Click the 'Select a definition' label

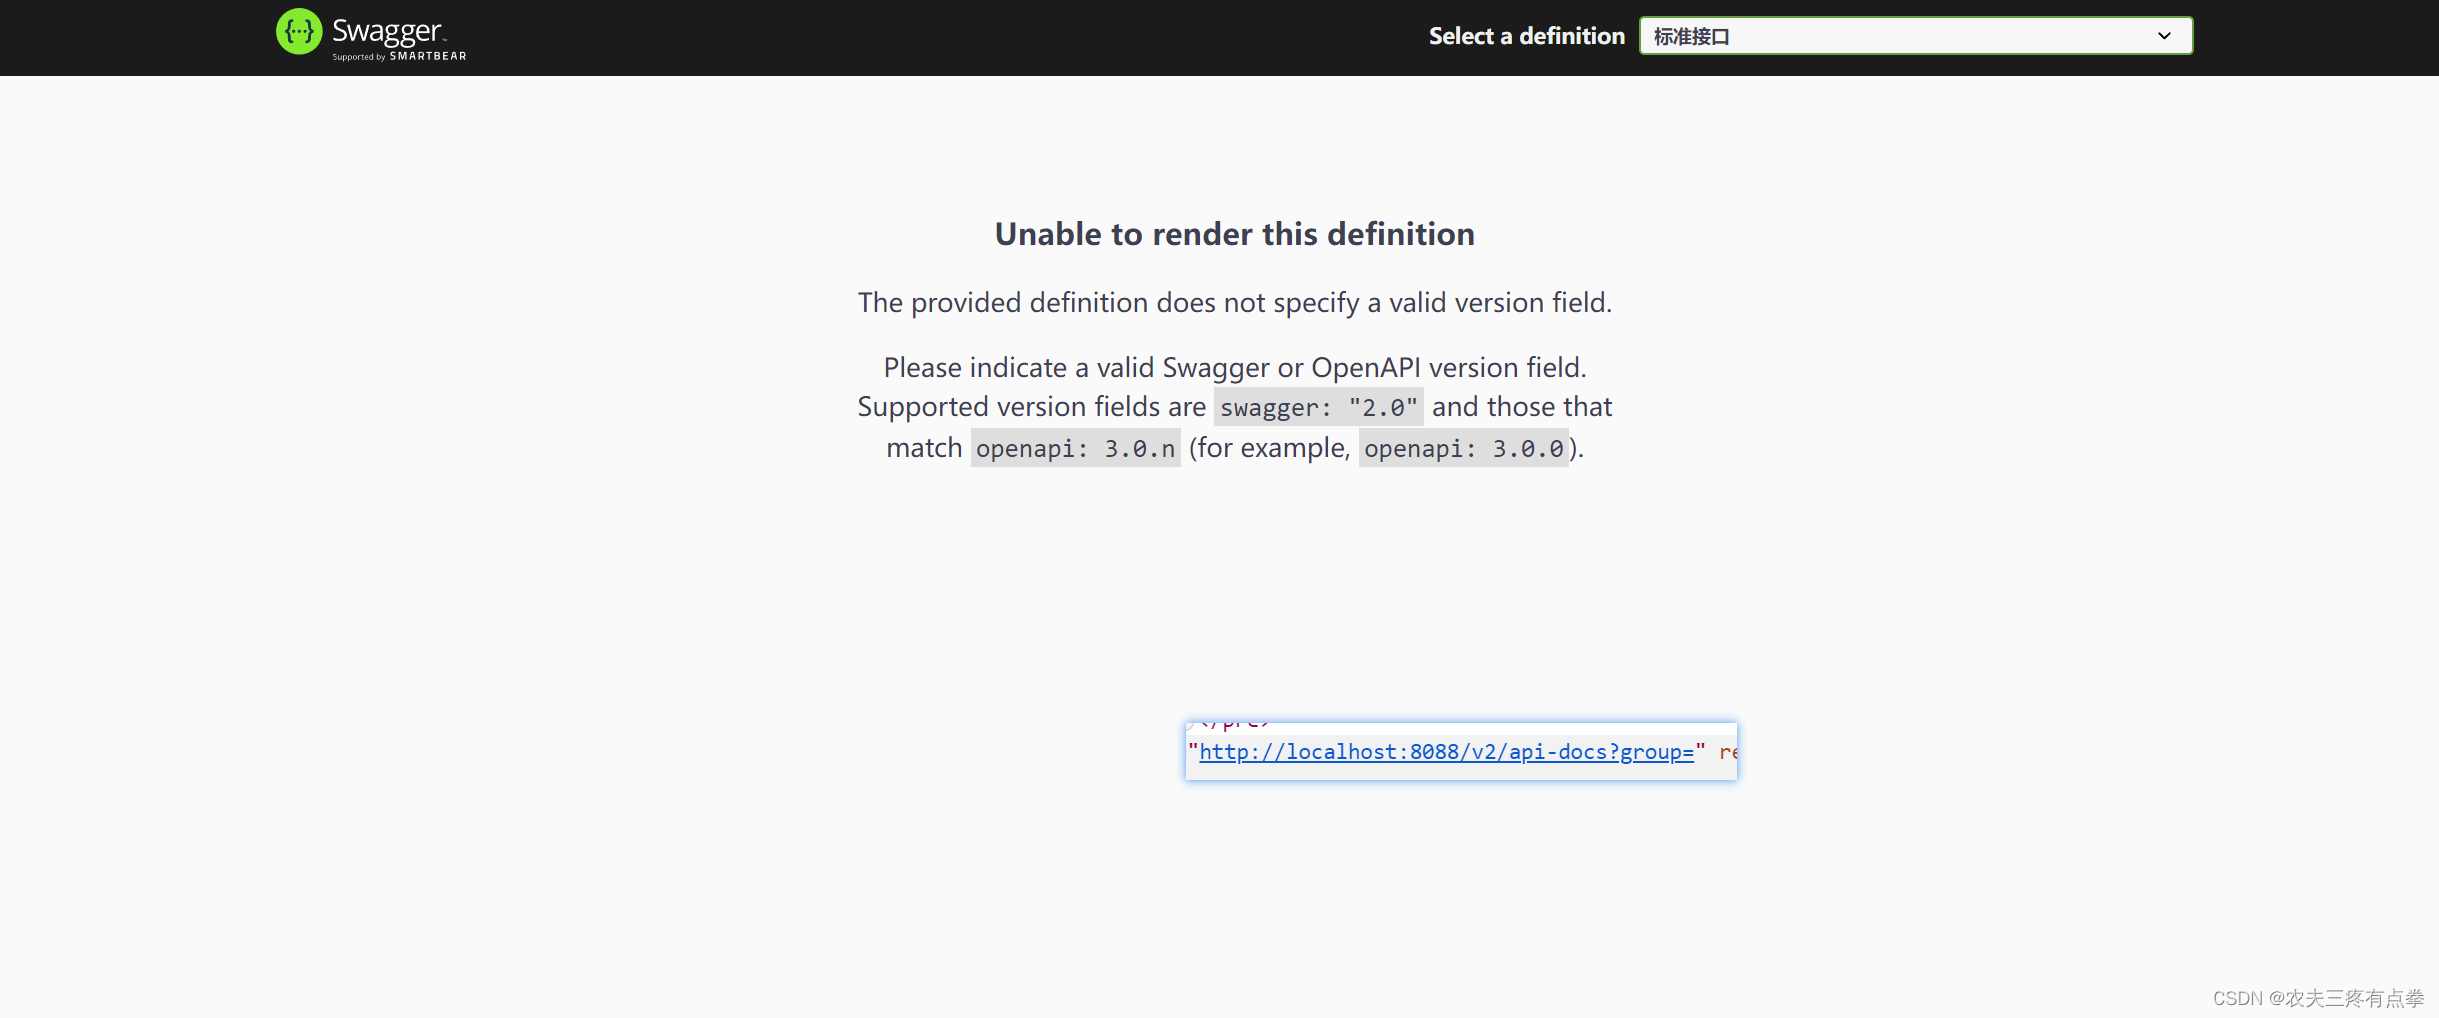[1527, 35]
